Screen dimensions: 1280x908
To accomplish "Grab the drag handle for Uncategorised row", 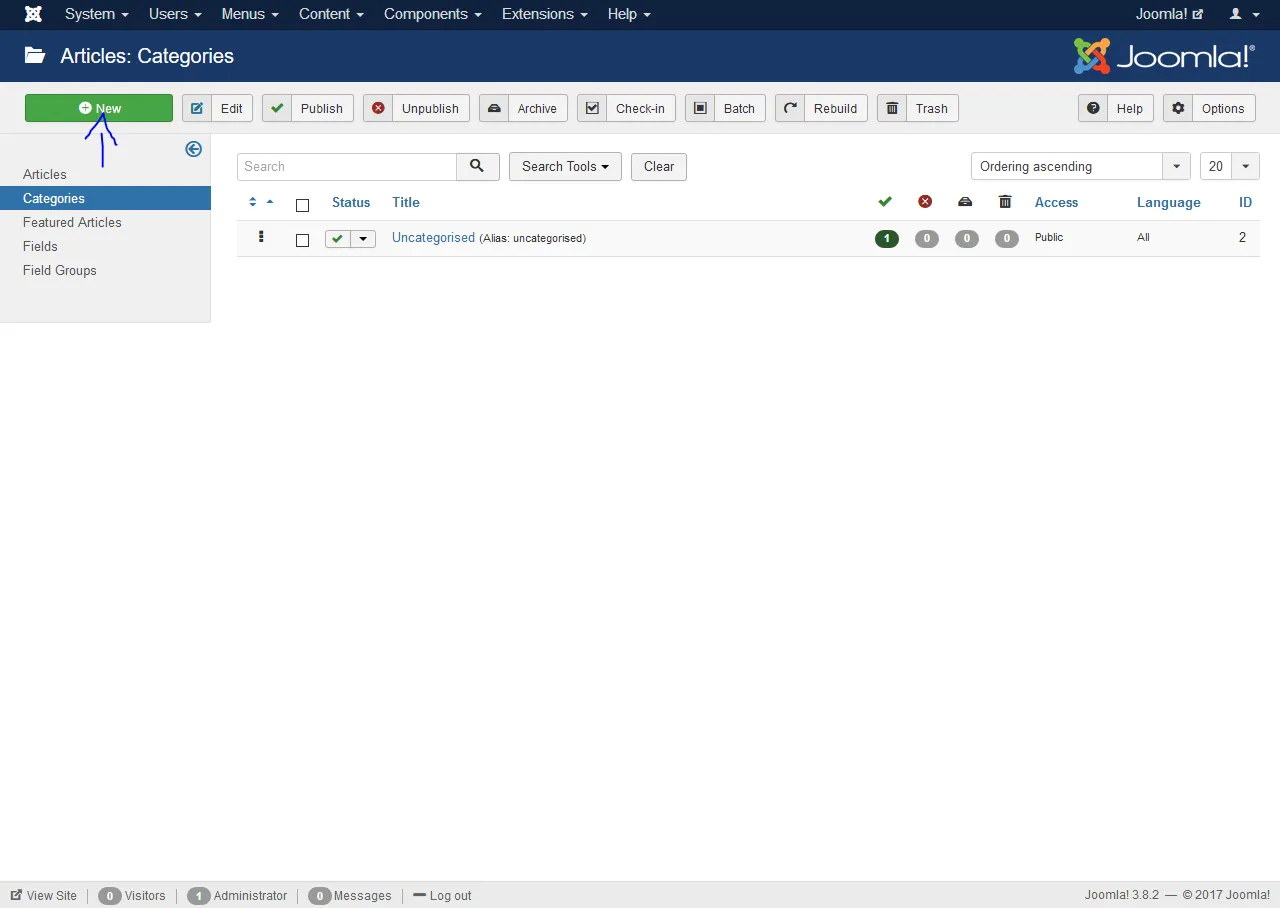I will (x=261, y=237).
